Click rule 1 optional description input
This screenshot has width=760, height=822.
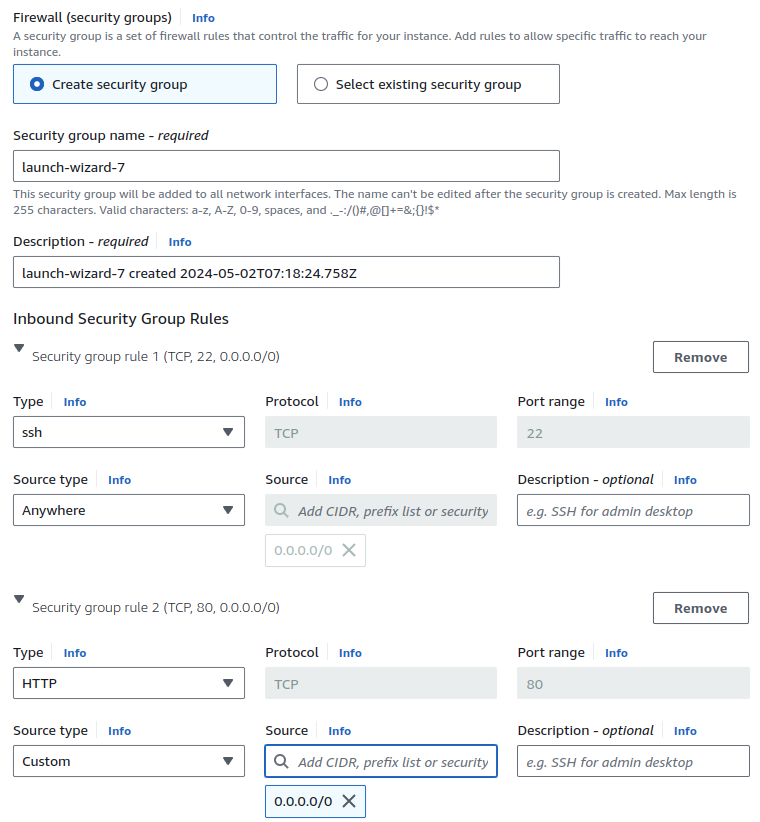tap(633, 510)
